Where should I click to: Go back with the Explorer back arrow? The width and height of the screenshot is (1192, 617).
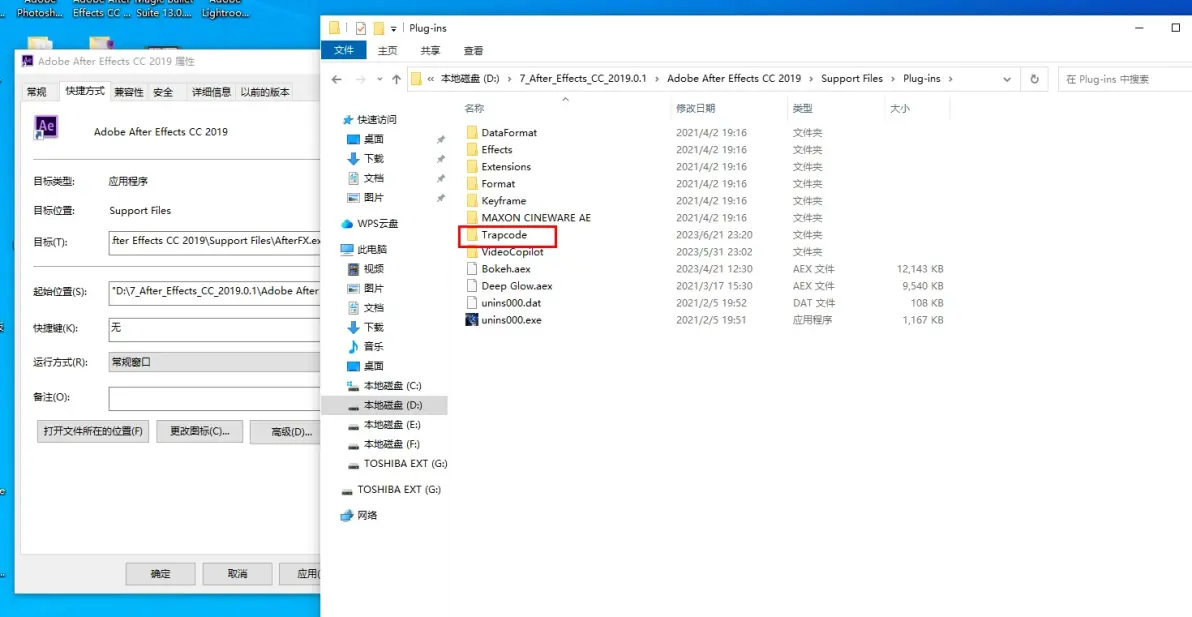tap(337, 79)
